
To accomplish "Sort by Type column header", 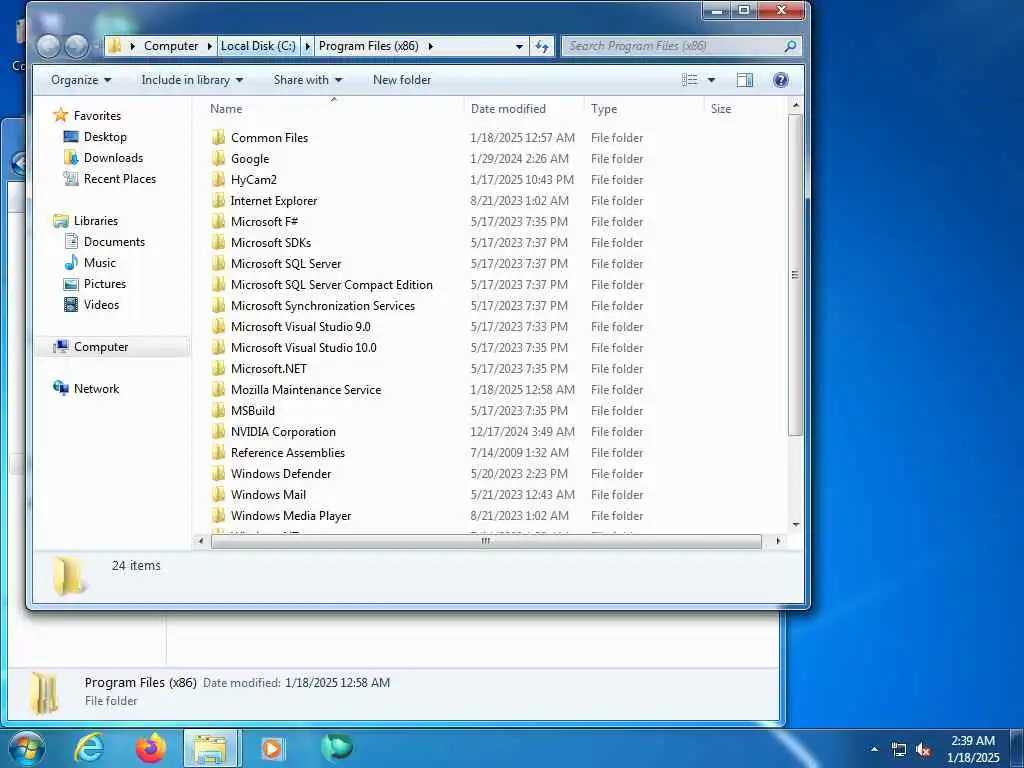I will [644, 108].
